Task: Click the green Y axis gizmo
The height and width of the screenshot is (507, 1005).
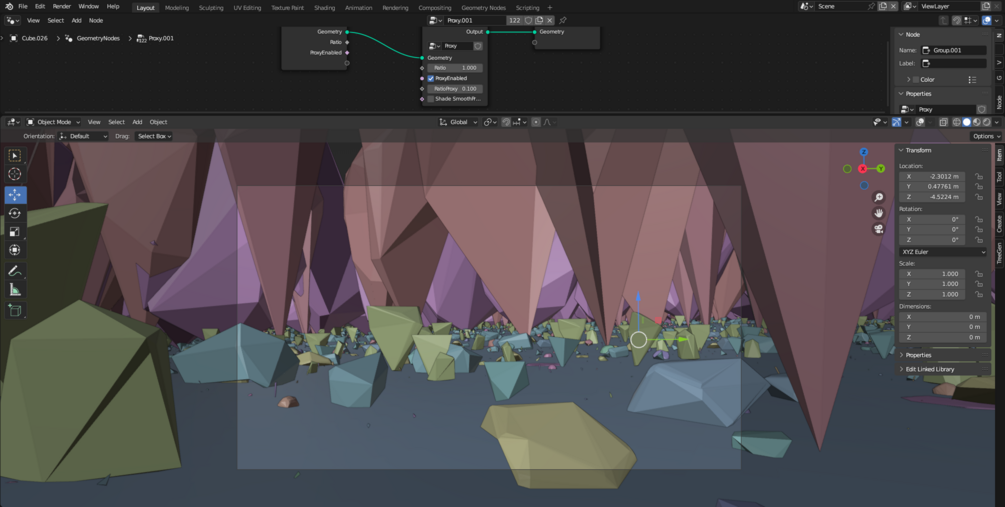Action: 880,169
